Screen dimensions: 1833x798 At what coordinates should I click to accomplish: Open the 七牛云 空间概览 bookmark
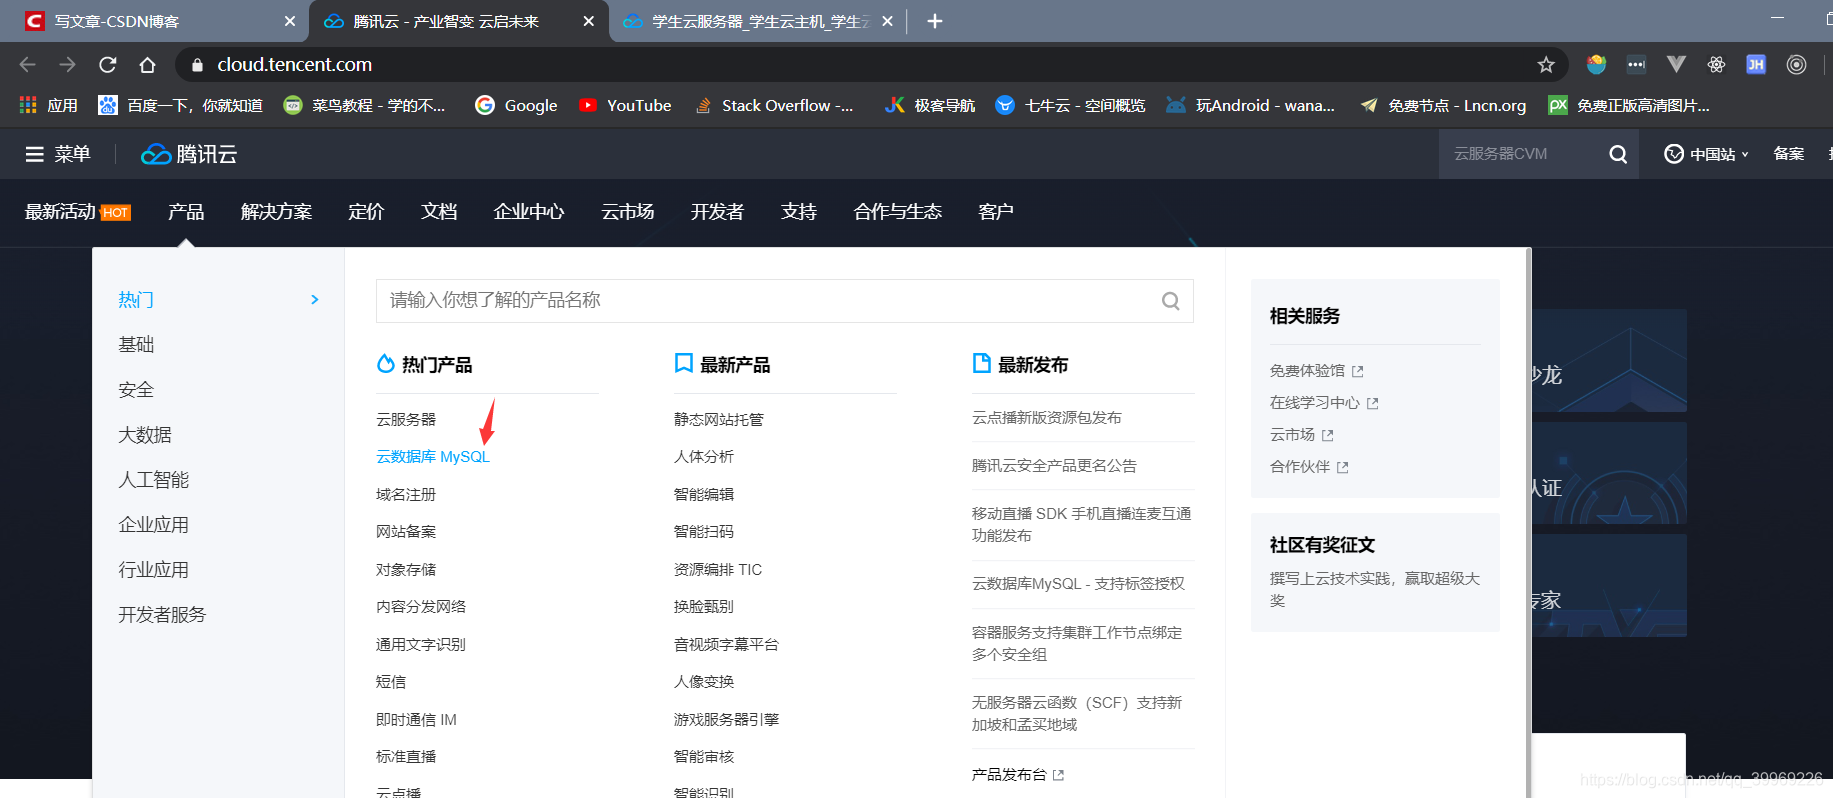1070,105
